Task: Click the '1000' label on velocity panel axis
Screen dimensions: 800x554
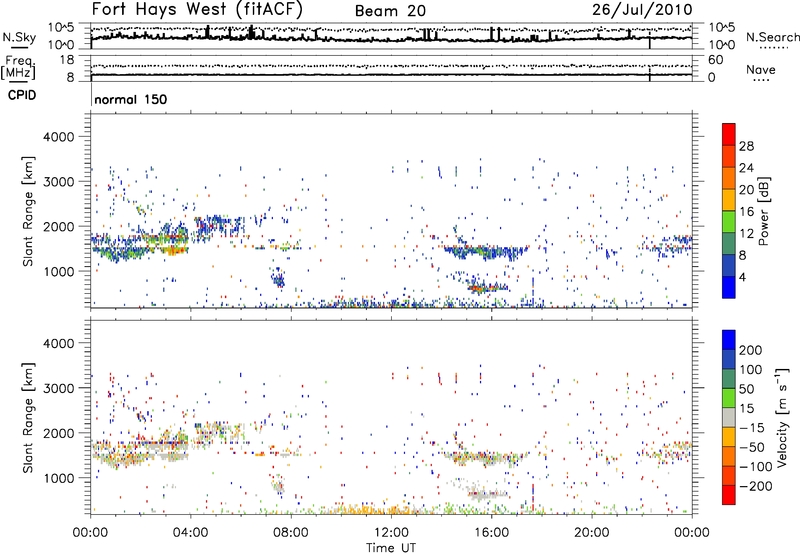Action: pos(59,478)
